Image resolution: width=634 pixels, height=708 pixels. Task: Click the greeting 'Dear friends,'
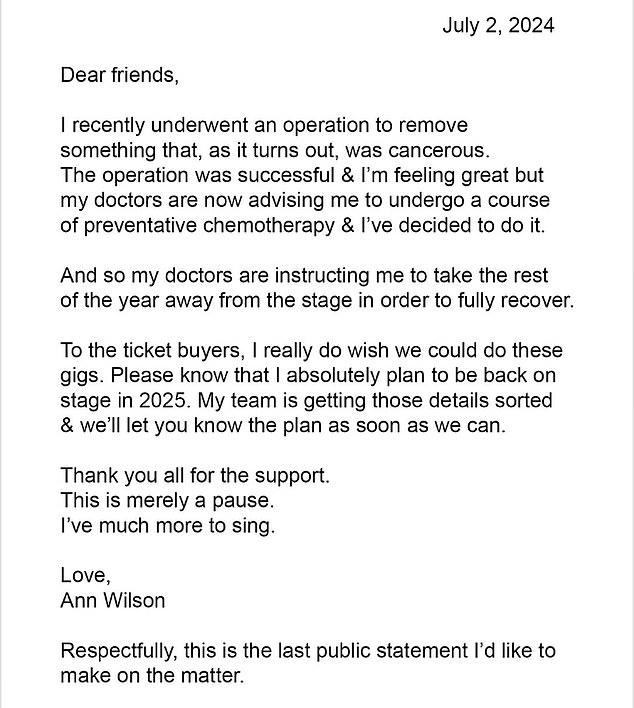pos(120,75)
